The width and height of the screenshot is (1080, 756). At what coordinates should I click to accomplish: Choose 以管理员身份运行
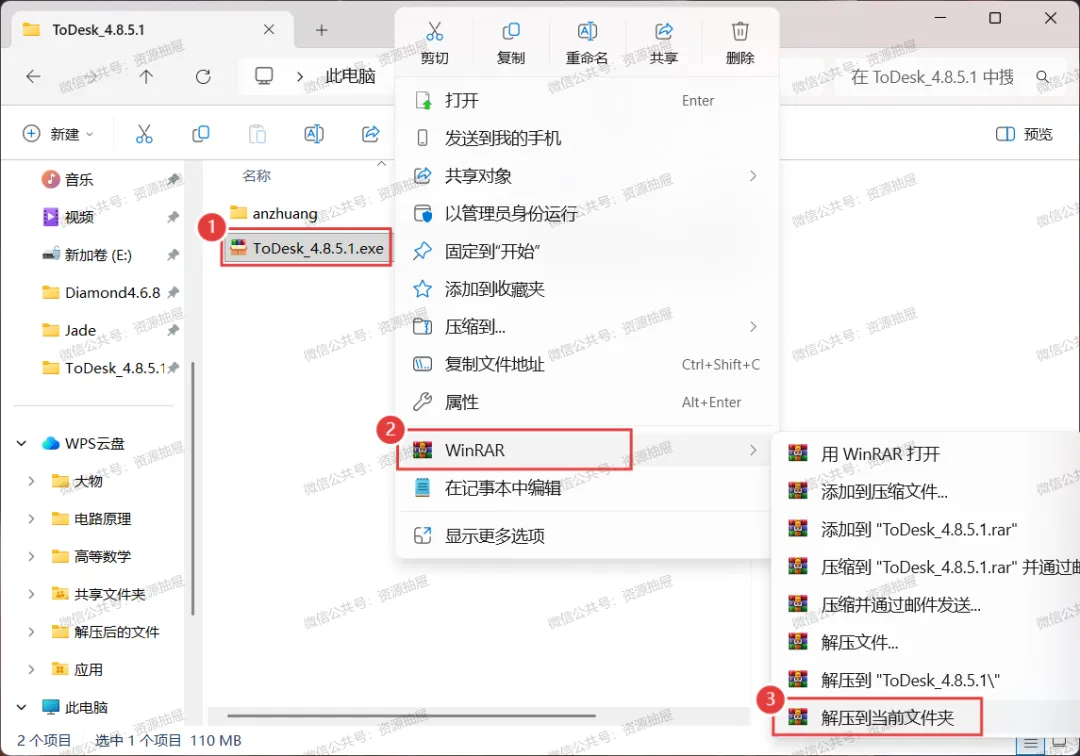click(587, 214)
